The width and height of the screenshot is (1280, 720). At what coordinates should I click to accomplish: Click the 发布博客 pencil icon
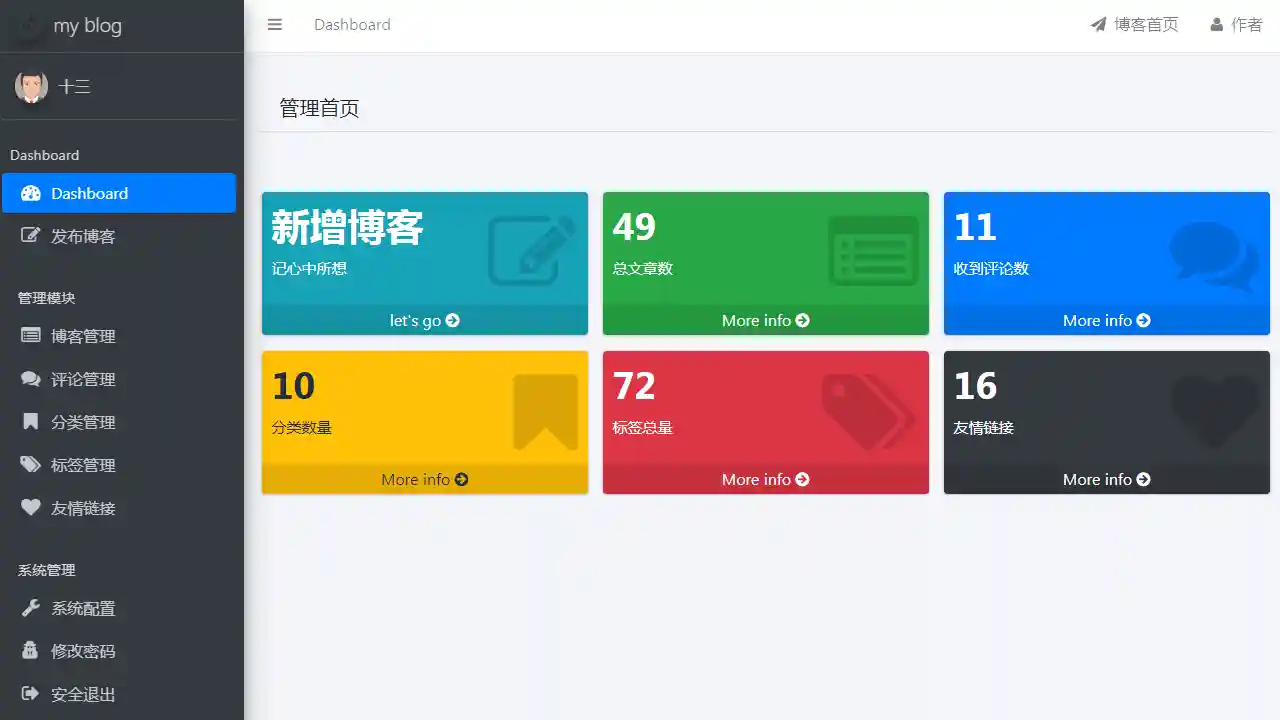pyautogui.click(x=30, y=235)
